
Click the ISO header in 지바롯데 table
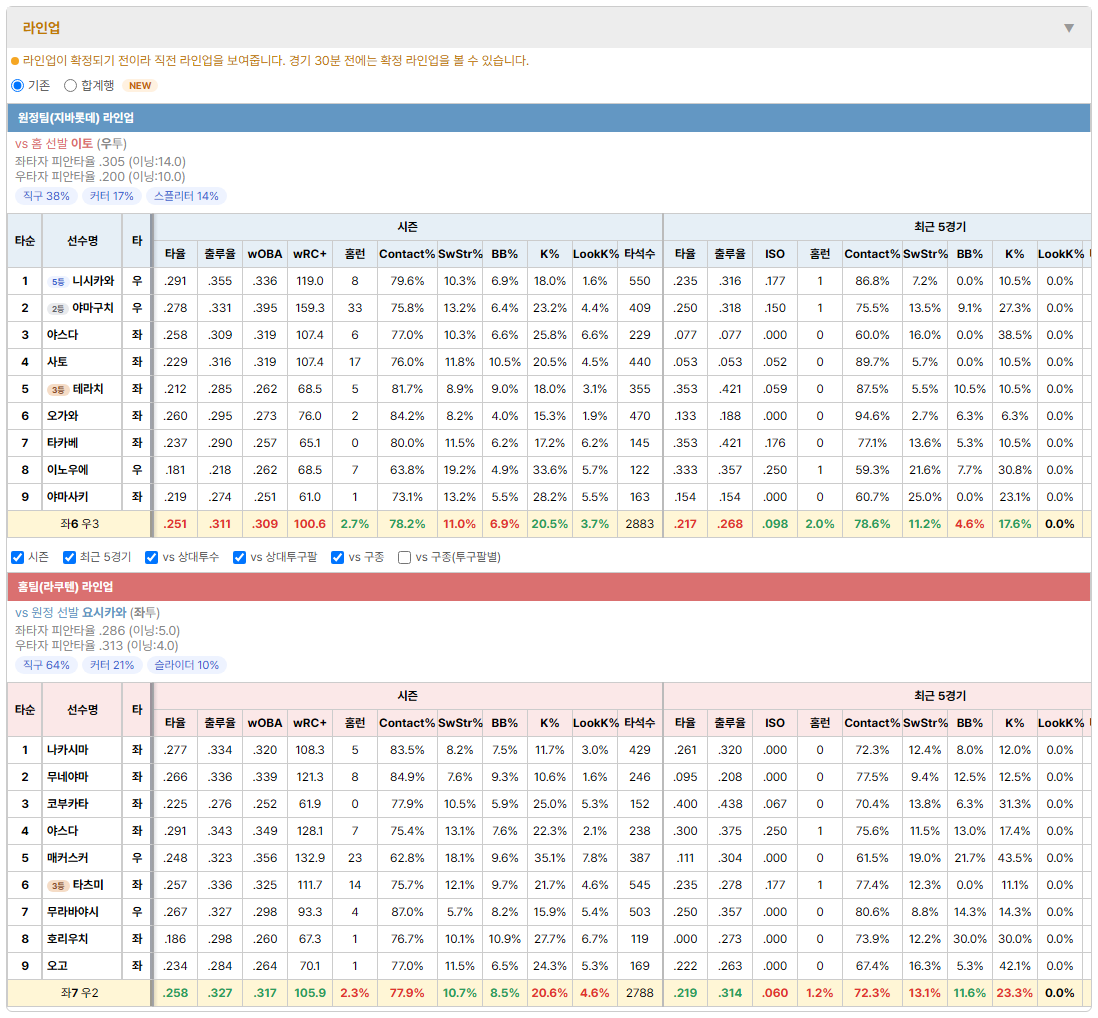[774, 254]
